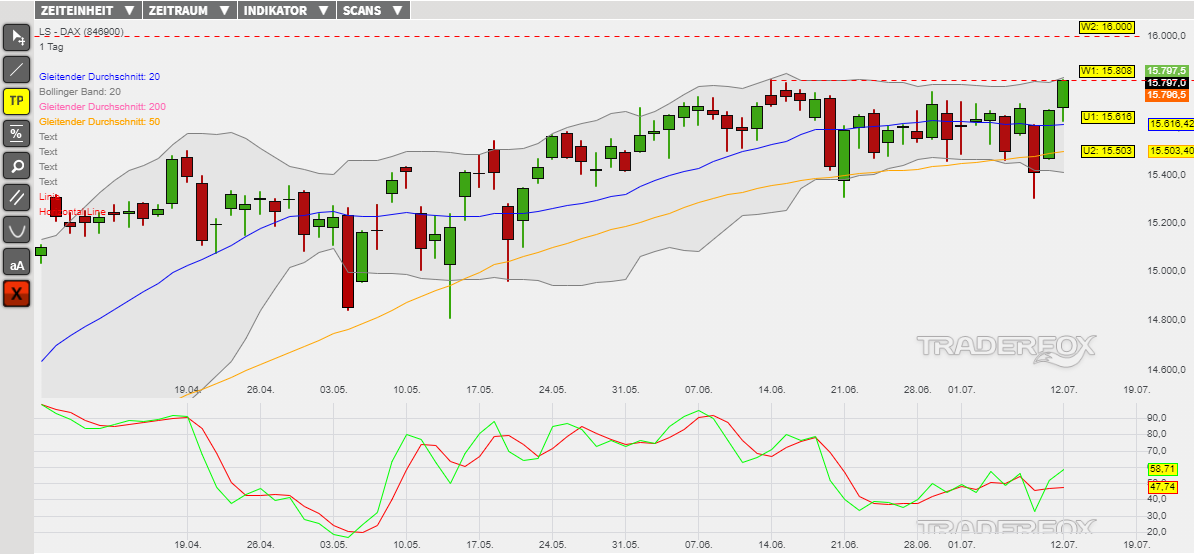Viewport: 1194px width, 554px height.
Task: Select the Gleitender Durchschnitt: 200 legend label
Action: (102, 107)
